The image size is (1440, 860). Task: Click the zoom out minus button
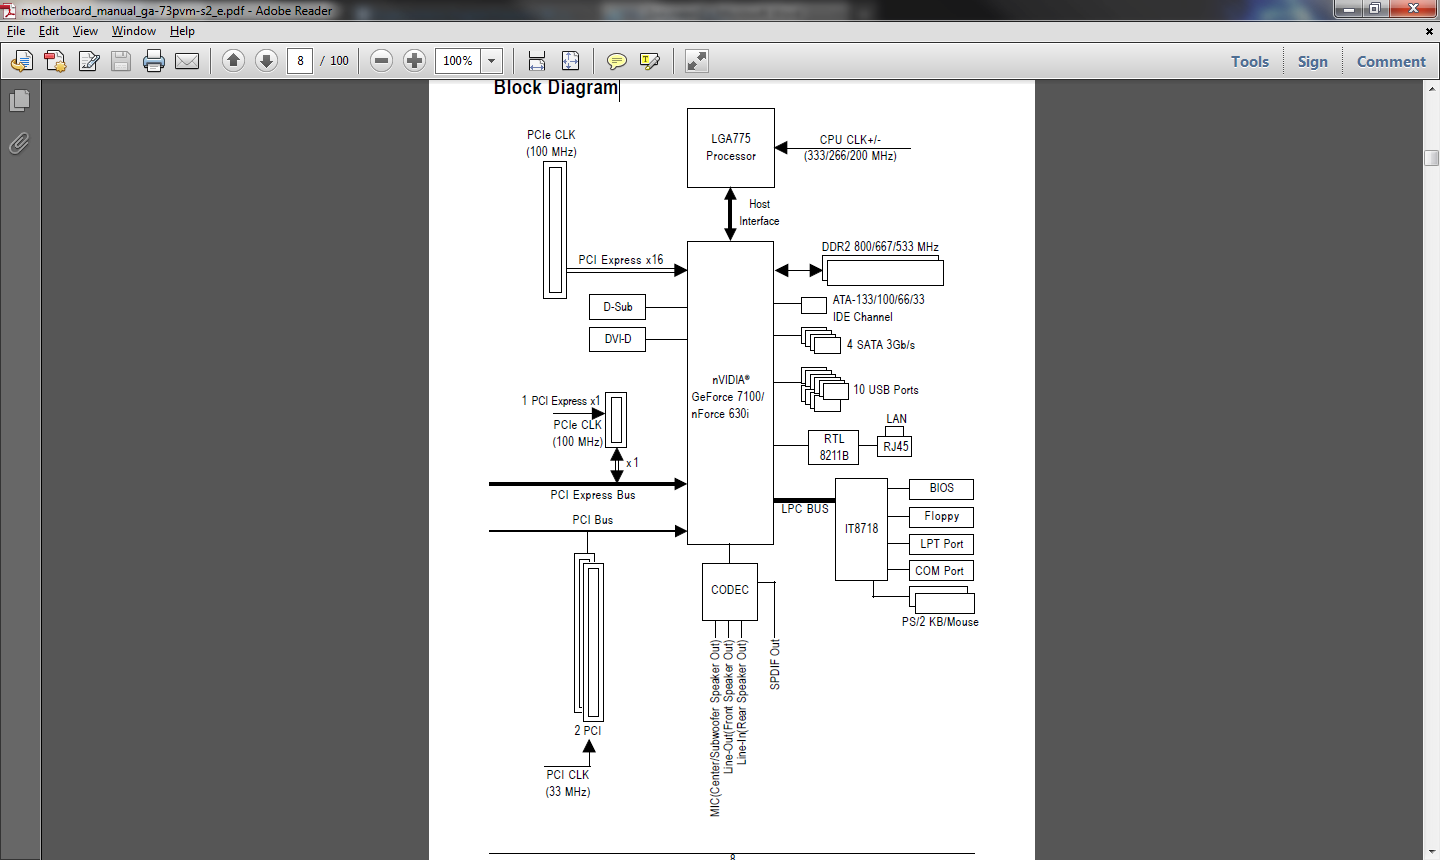coord(381,61)
